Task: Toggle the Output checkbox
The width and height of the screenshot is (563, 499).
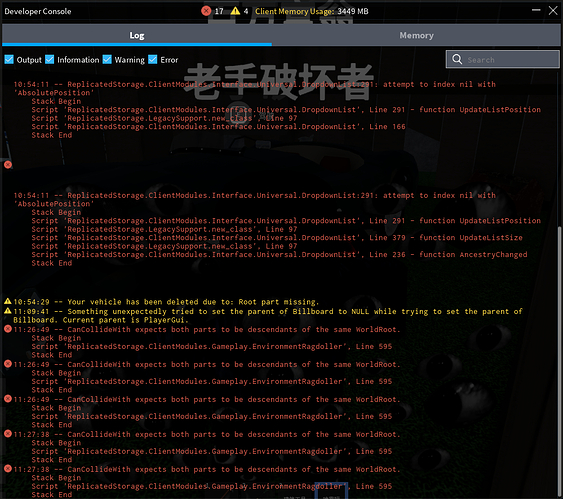Action: click(x=9, y=59)
